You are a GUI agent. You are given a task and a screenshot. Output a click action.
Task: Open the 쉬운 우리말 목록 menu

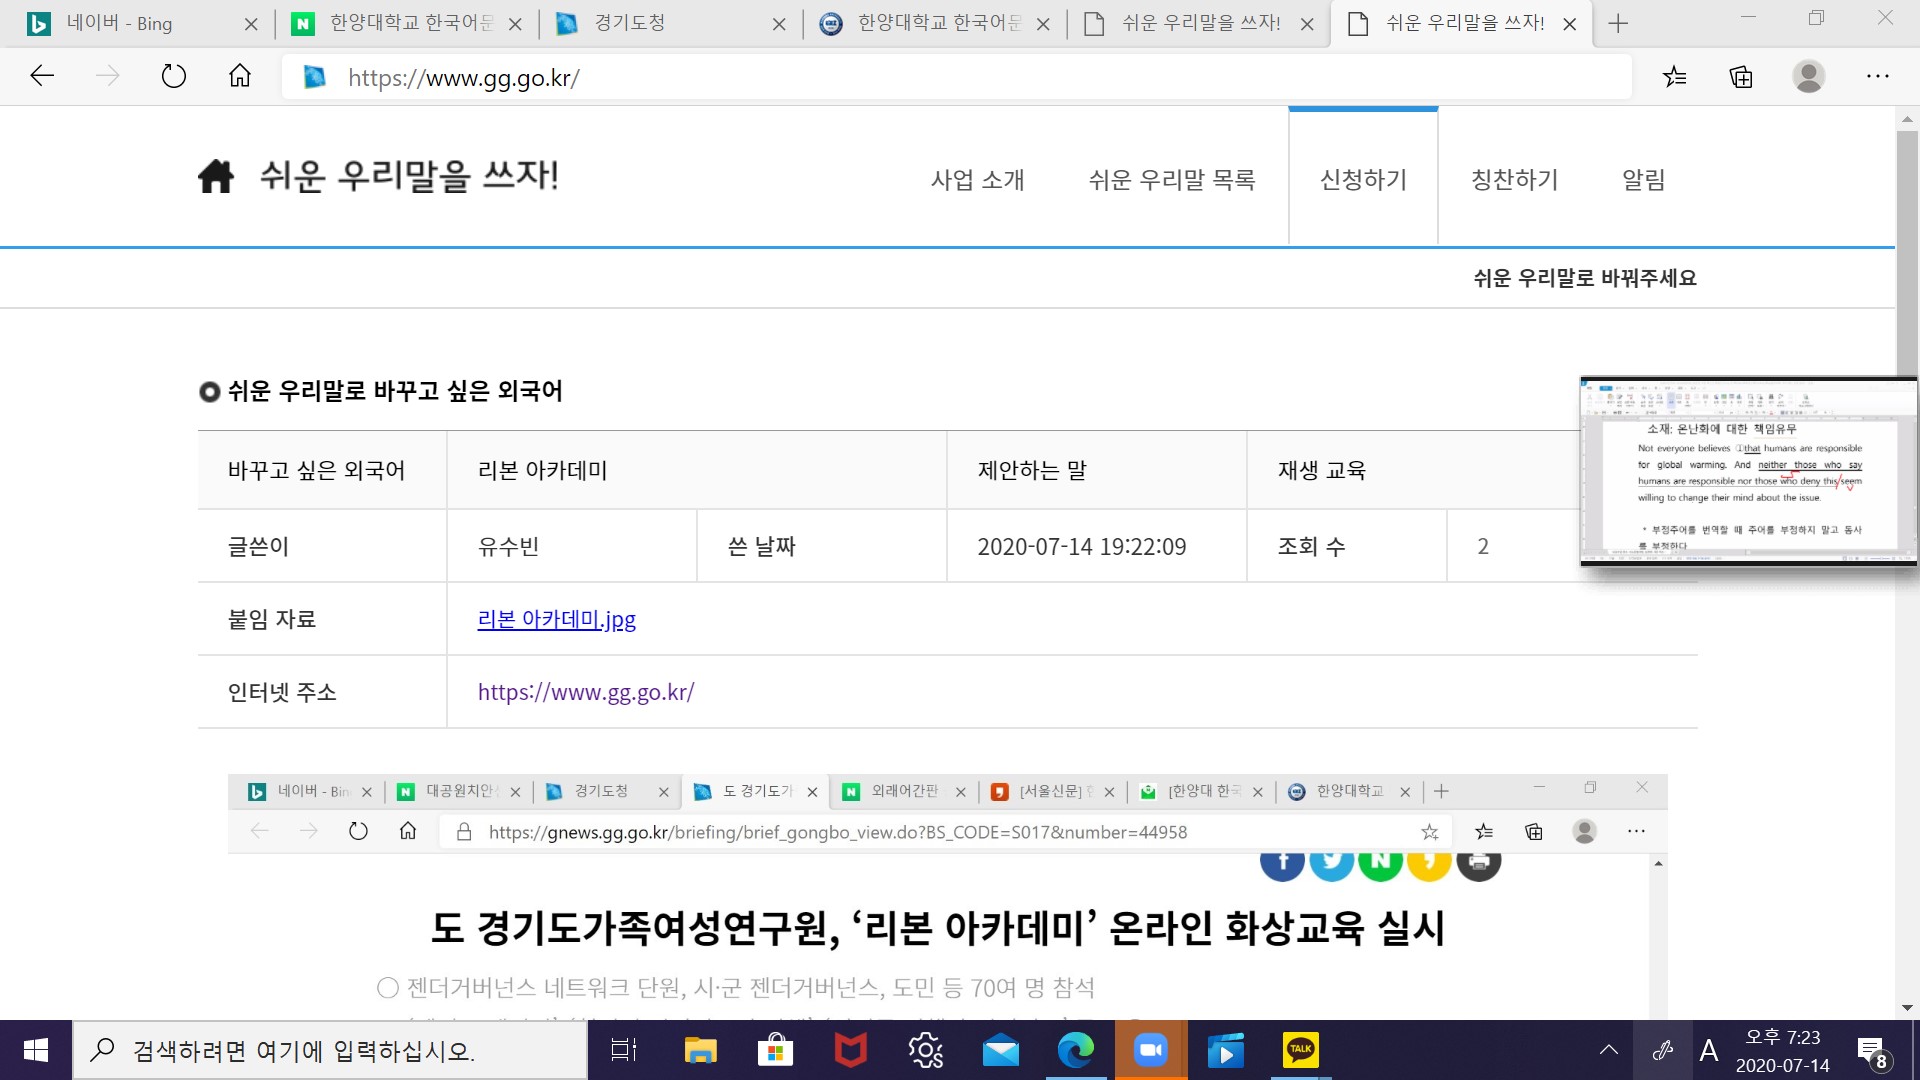[1171, 180]
